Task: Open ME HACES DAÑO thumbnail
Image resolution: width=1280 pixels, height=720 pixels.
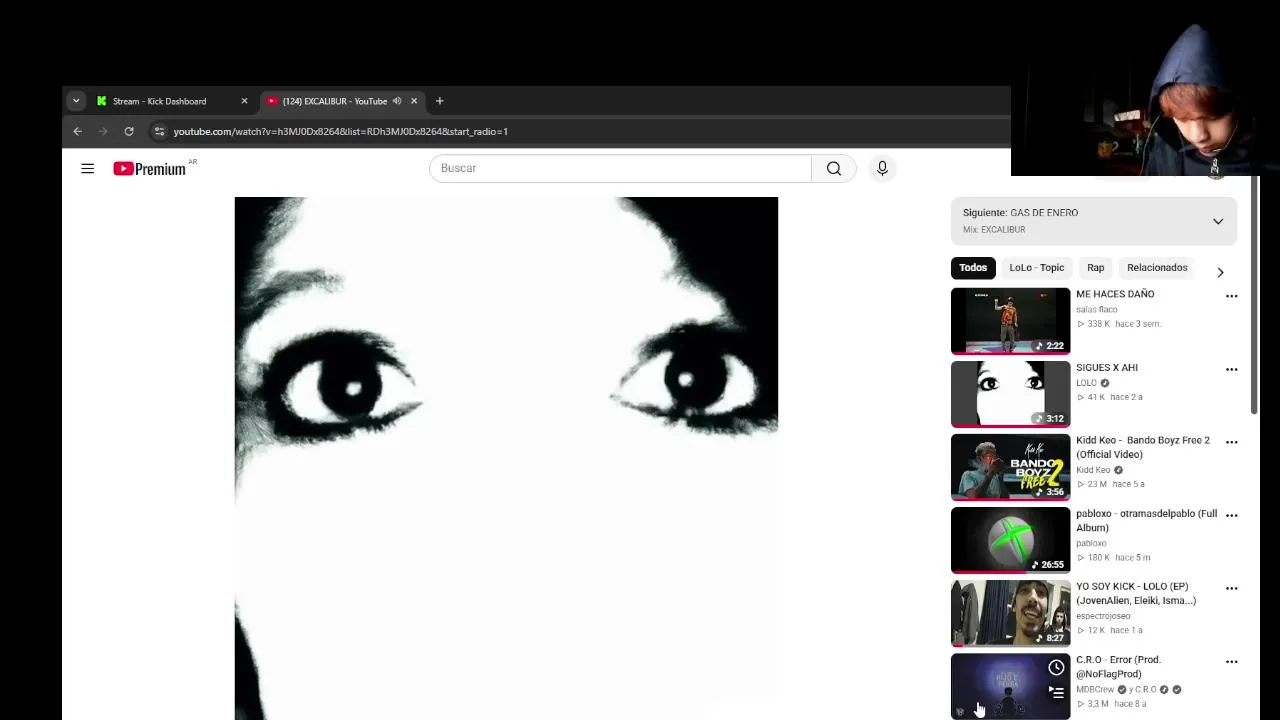Action: coord(1010,321)
